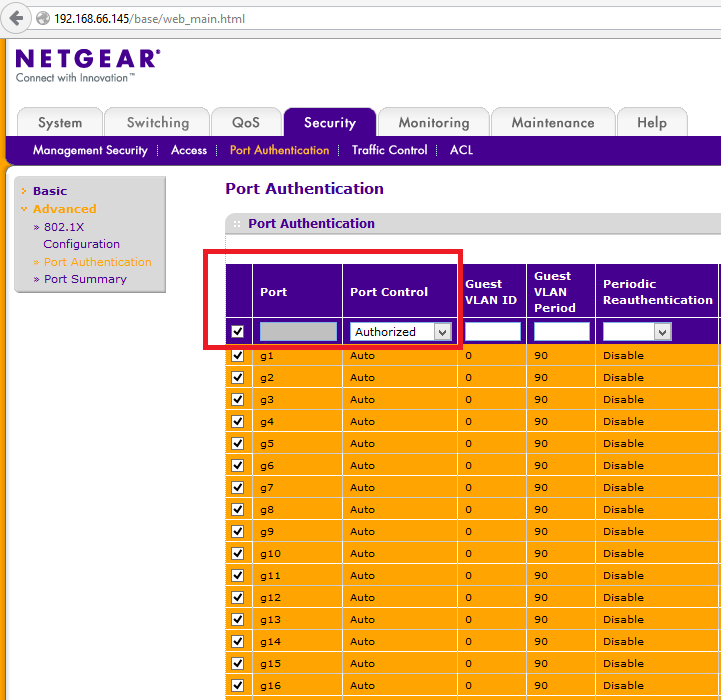Click the page globe icon in address bar
Viewport: 721px width, 700px height.
coord(42,19)
